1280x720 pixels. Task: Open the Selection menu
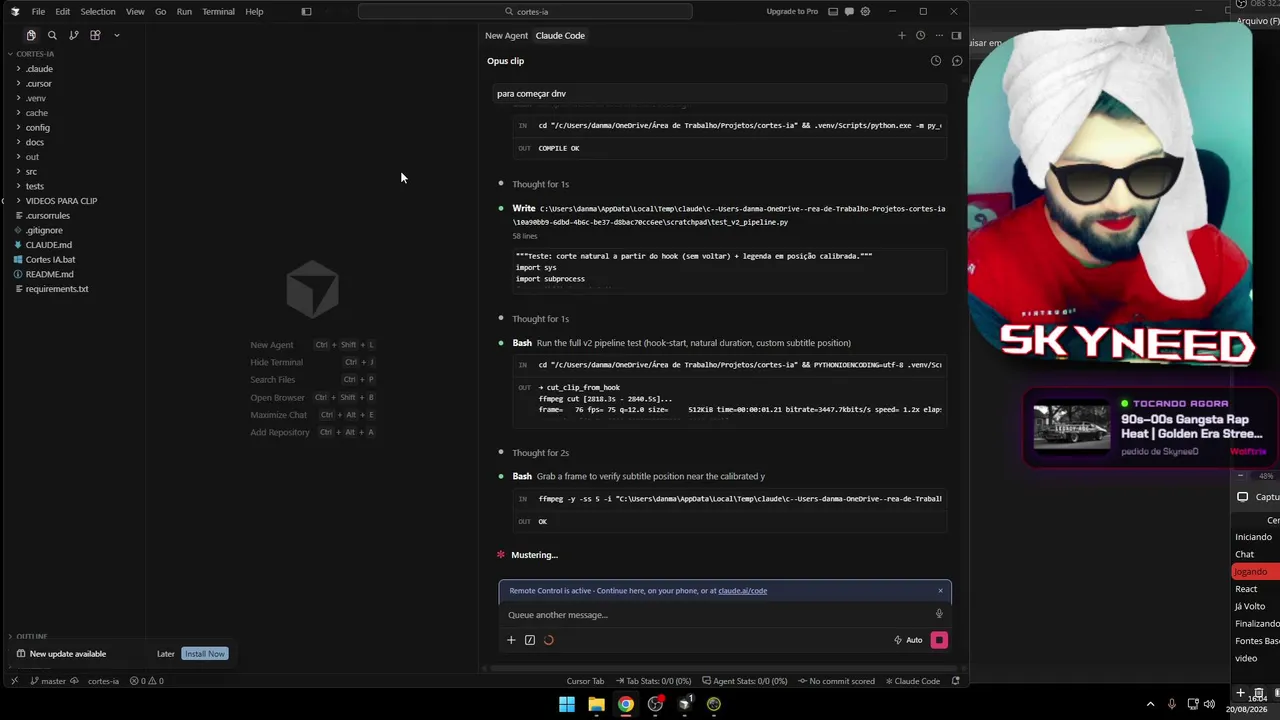click(x=98, y=12)
